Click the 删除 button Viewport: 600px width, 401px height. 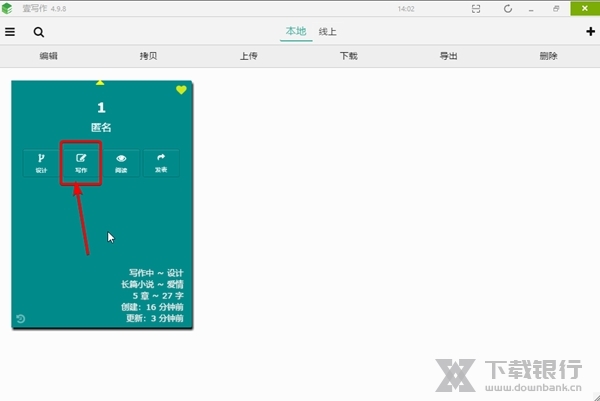pyautogui.click(x=548, y=57)
